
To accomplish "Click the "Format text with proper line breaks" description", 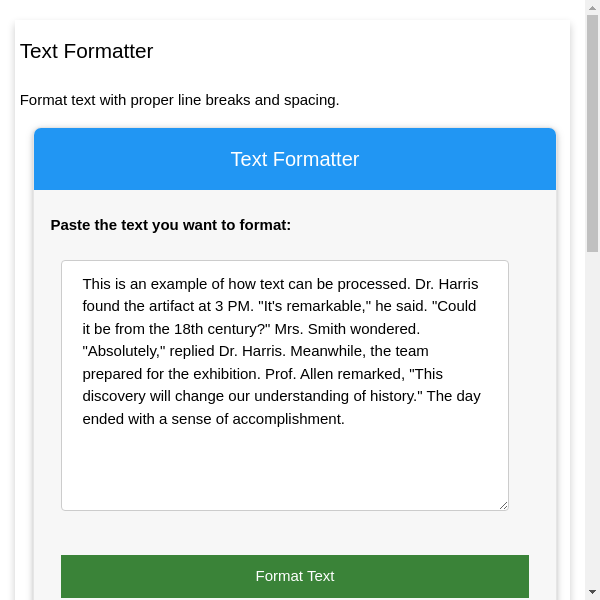I will [180, 100].
